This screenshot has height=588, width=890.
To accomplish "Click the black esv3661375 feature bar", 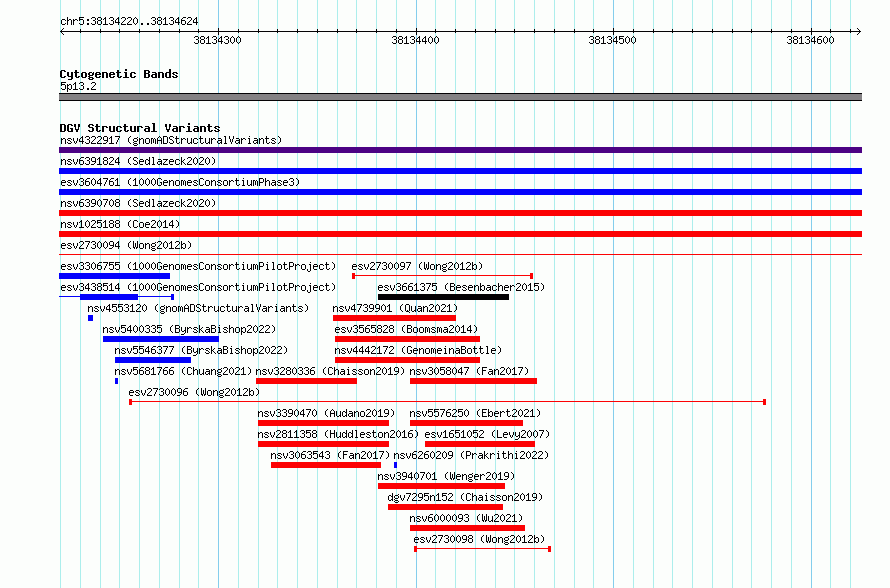I will click(443, 297).
